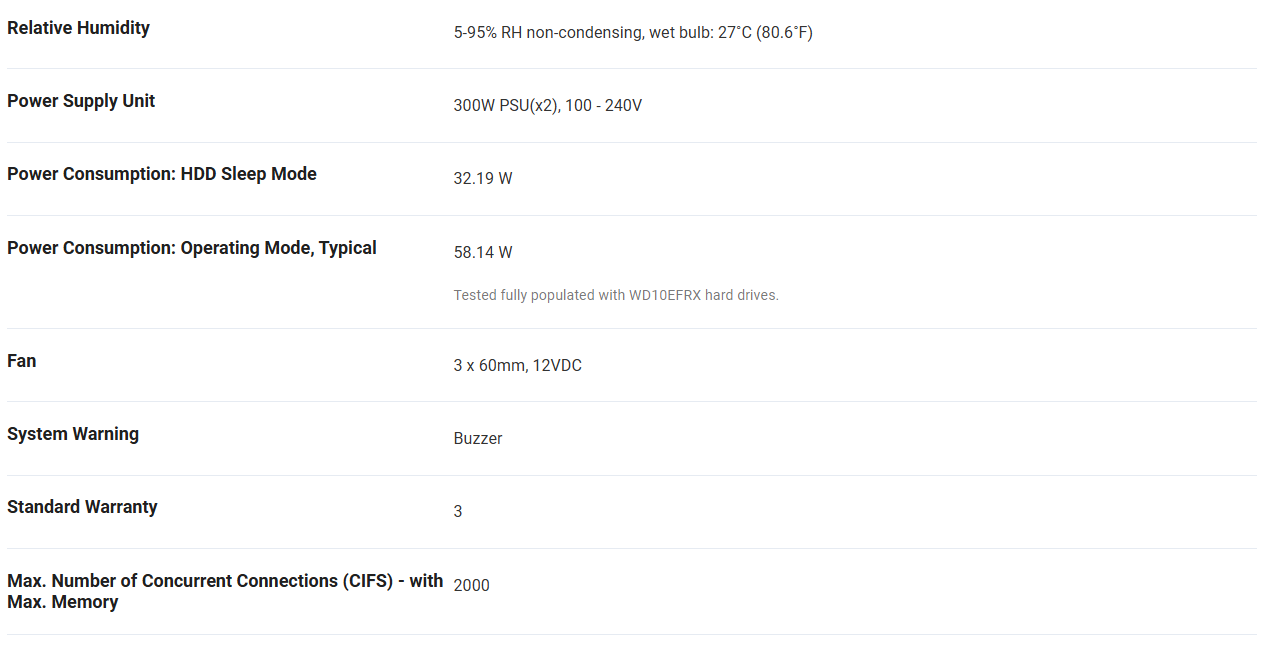Image resolution: width=1262 pixels, height=646 pixels.
Task: Click the 32.19 W value
Action: (x=483, y=179)
